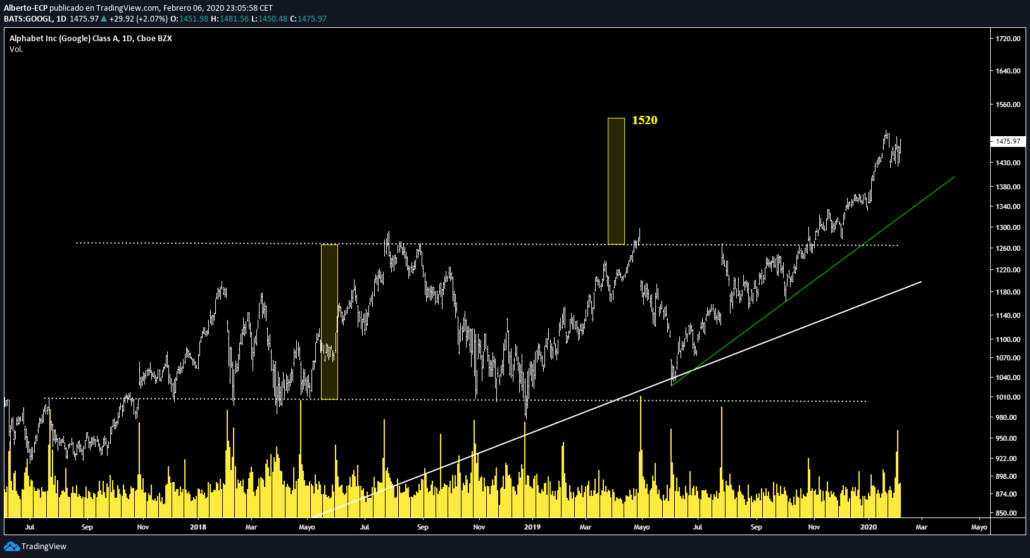The width and height of the screenshot is (1030, 558).
Task: Click the 2019 year label on time axis
Action: [x=532, y=527]
